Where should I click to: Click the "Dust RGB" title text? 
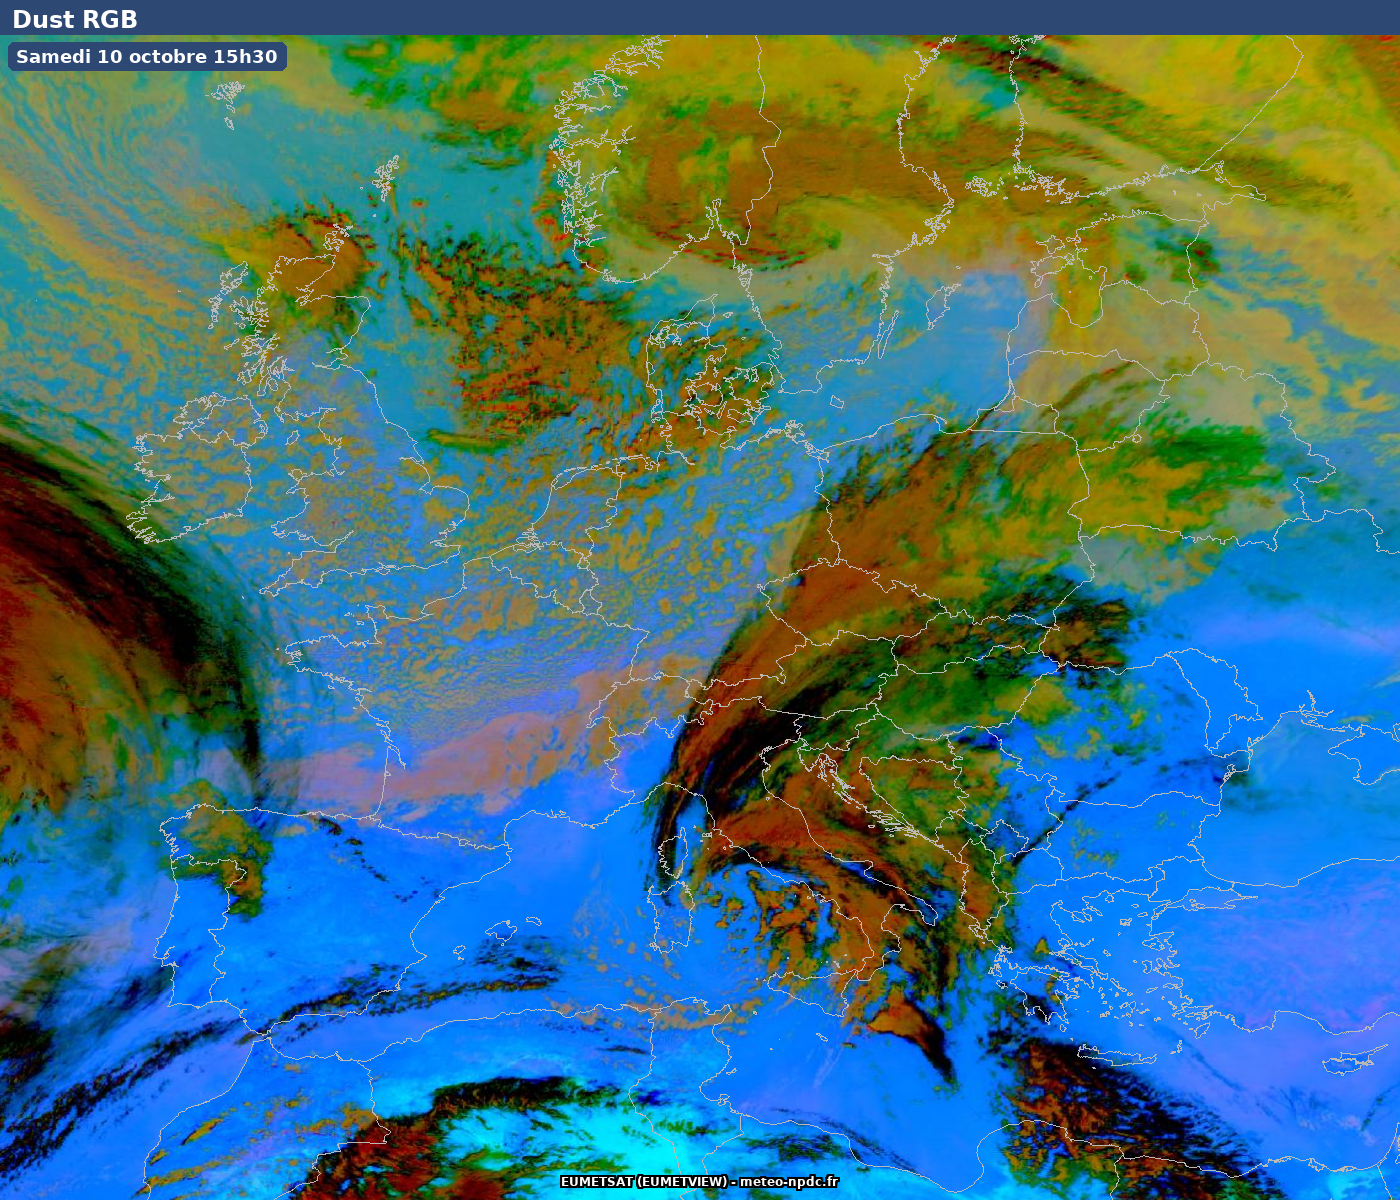coord(75,19)
